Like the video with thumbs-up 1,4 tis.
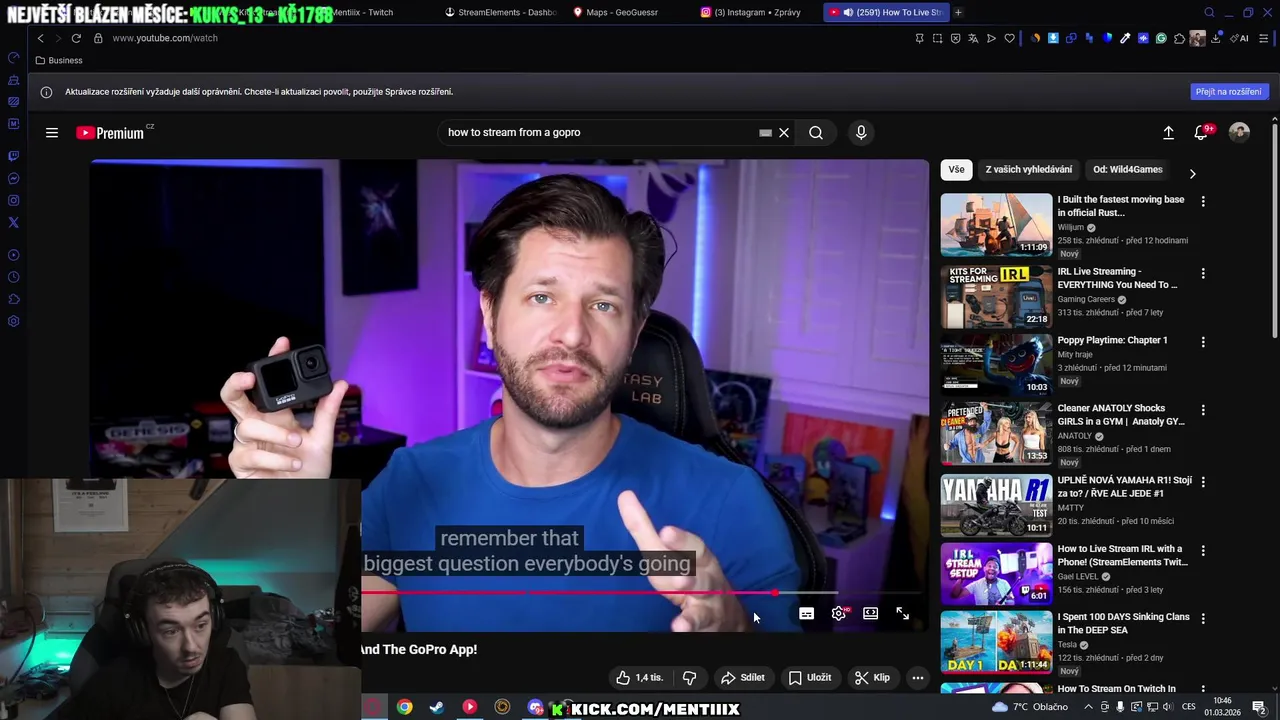The height and width of the screenshot is (720, 1280). pos(640,678)
